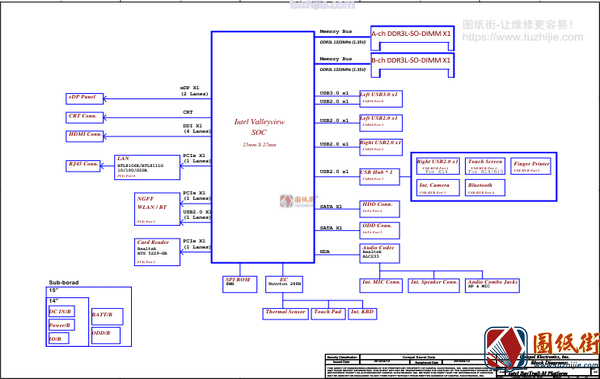Click the CRT signal label beside the SOC

click(188, 112)
